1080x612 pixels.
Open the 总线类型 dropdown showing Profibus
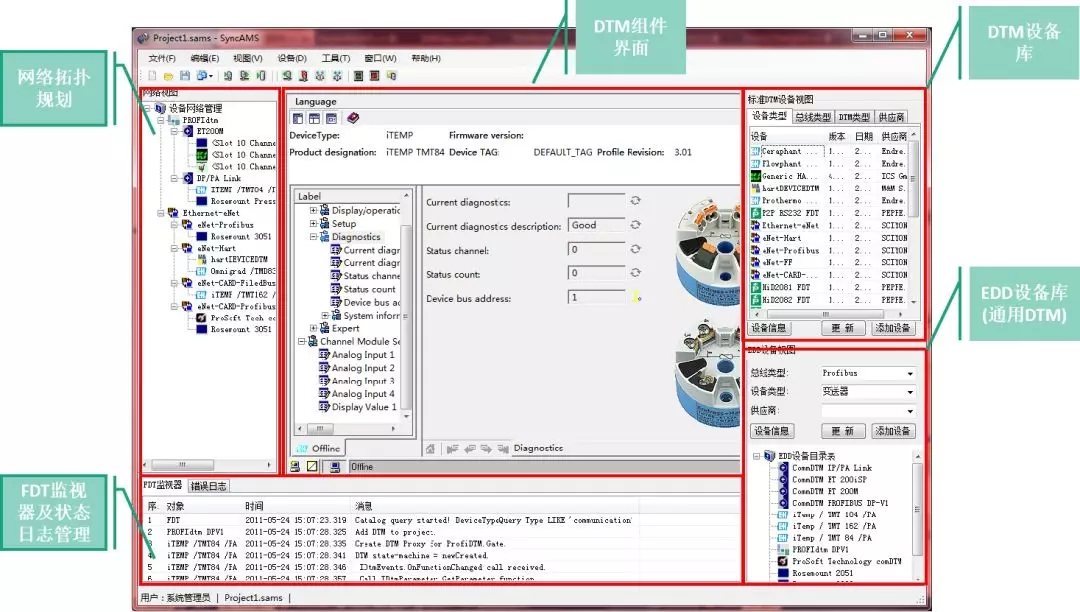coord(909,374)
